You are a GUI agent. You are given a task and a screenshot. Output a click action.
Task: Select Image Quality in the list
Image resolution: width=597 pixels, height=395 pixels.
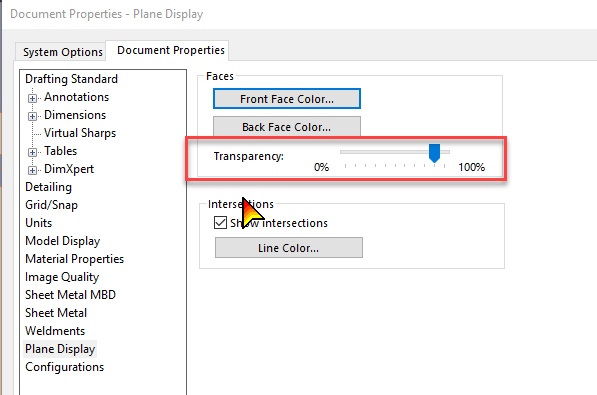[62, 277]
